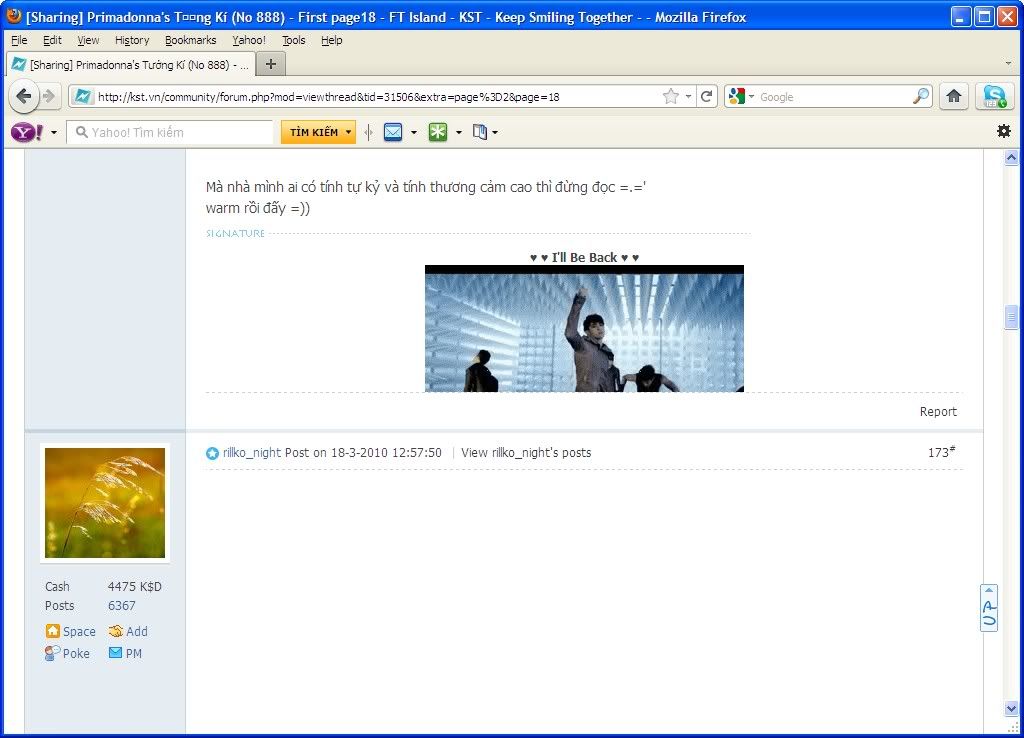Go forward with the Forward arrow button

pos(50,97)
